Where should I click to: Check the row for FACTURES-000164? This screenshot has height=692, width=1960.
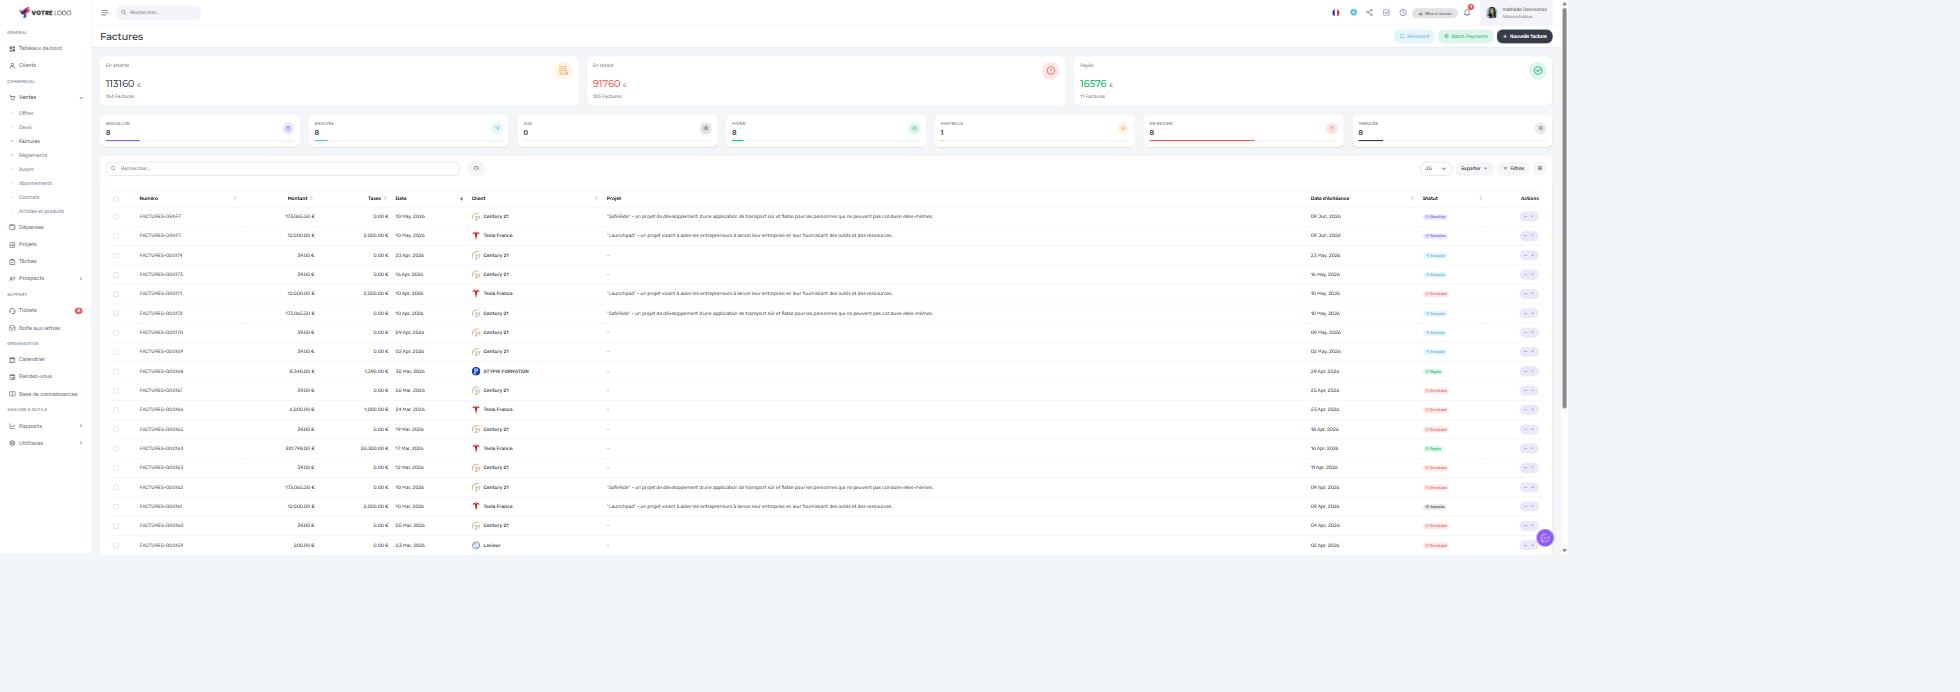116,449
